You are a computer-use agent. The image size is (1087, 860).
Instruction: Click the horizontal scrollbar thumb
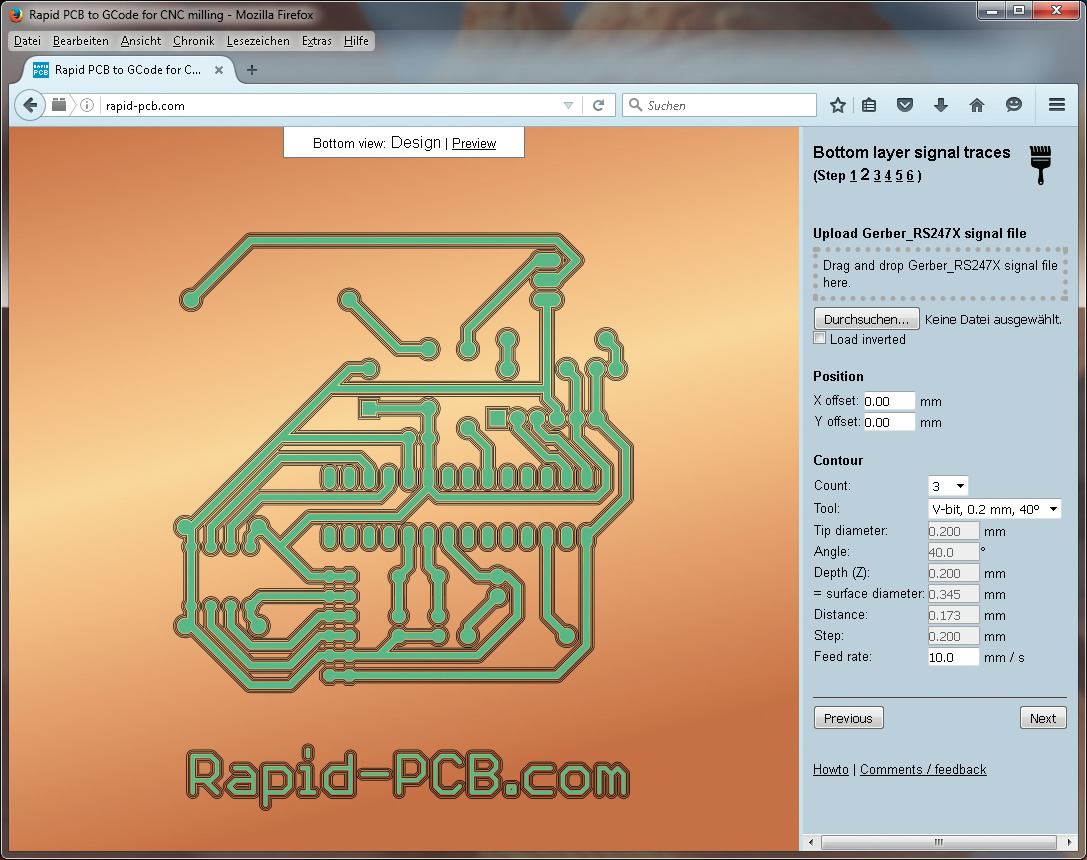click(x=939, y=842)
